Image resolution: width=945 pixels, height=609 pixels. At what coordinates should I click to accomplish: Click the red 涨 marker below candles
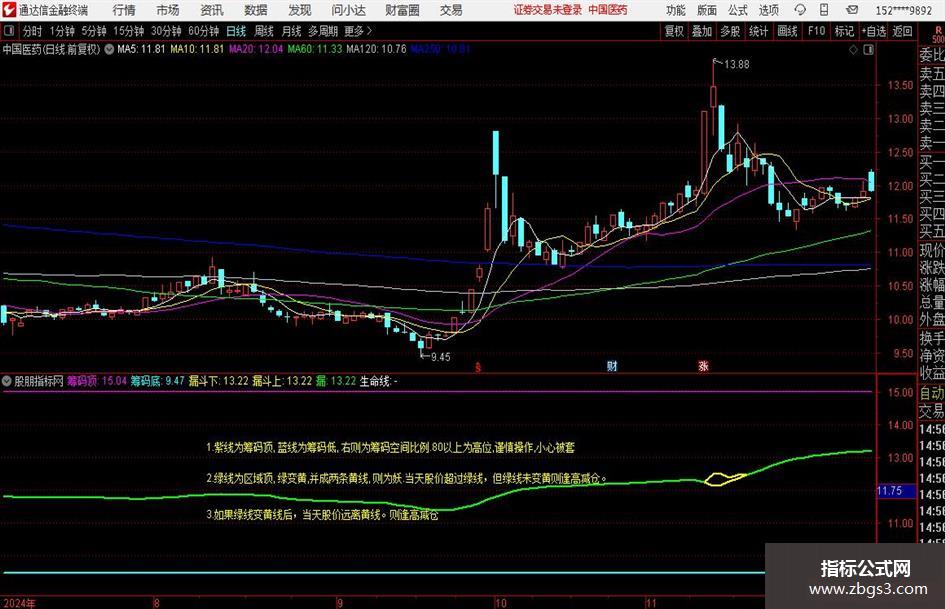[703, 366]
